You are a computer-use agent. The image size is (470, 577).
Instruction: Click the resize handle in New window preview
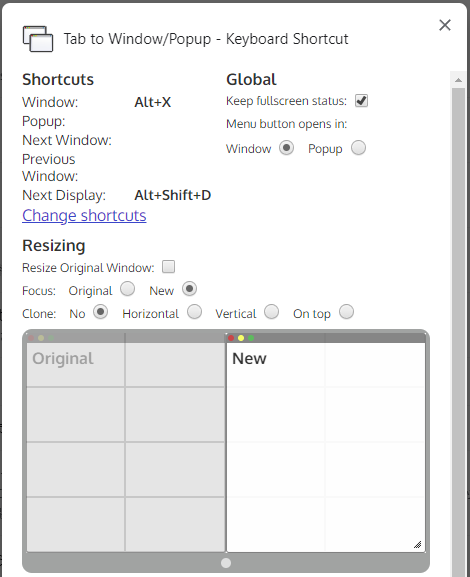pyautogui.click(x=417, y=545)
